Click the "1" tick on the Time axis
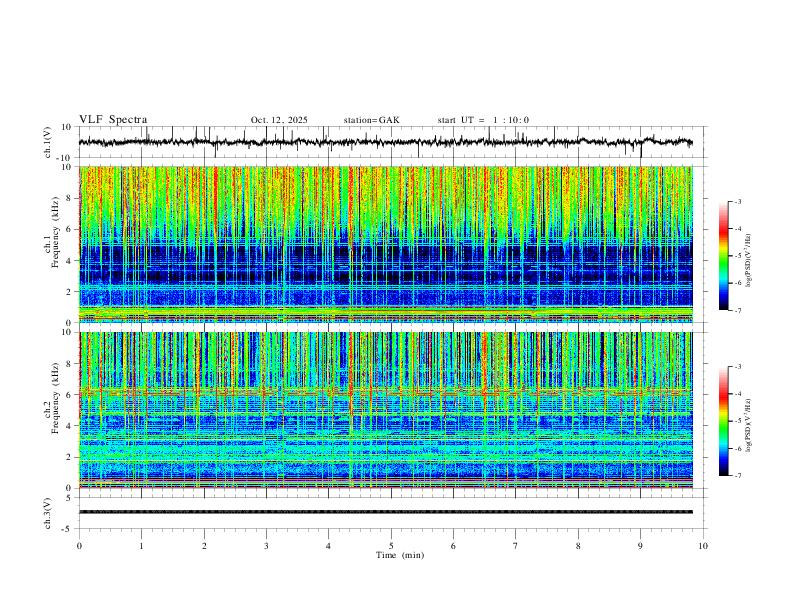This screenshot has height=612, width=792. (141, 546)
